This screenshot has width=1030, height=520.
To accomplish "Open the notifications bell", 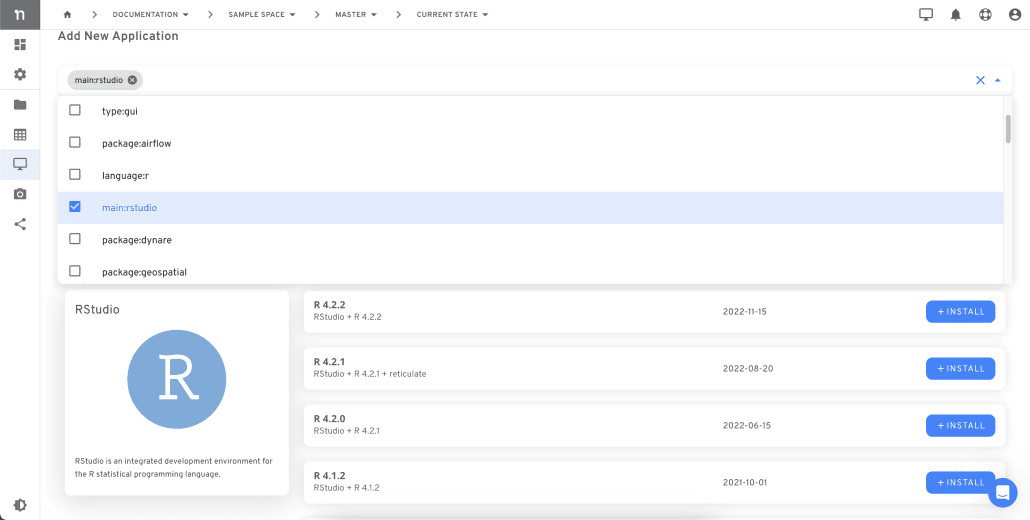I will [956, 14].
